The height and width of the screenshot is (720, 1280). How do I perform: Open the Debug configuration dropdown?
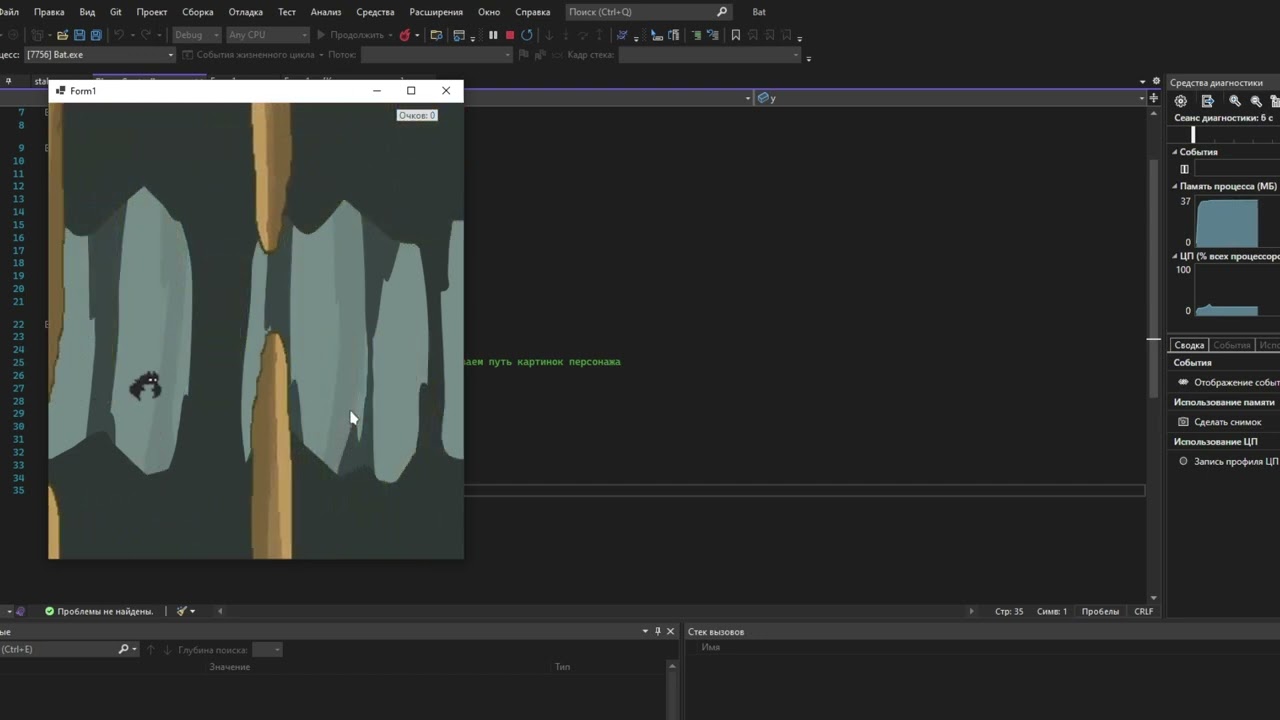pyautogui.click(x=196, y=35)
